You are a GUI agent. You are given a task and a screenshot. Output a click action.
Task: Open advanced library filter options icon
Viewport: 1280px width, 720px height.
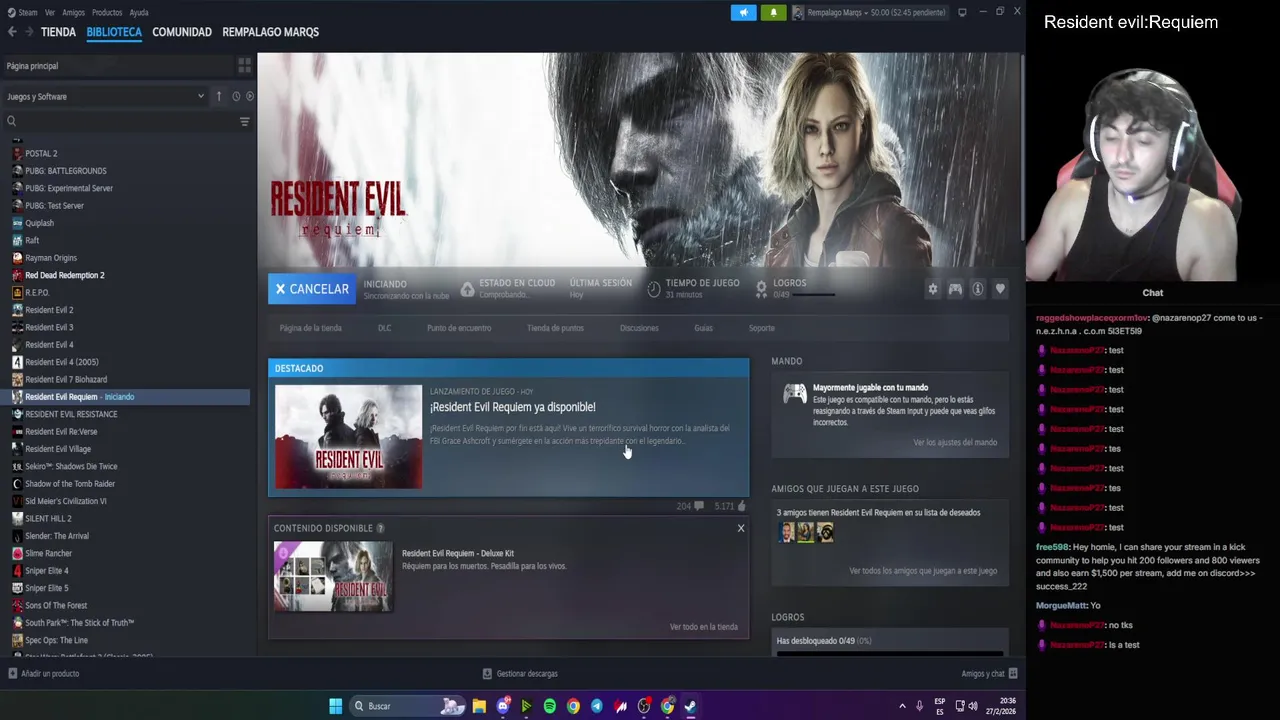tap(244, 121)
